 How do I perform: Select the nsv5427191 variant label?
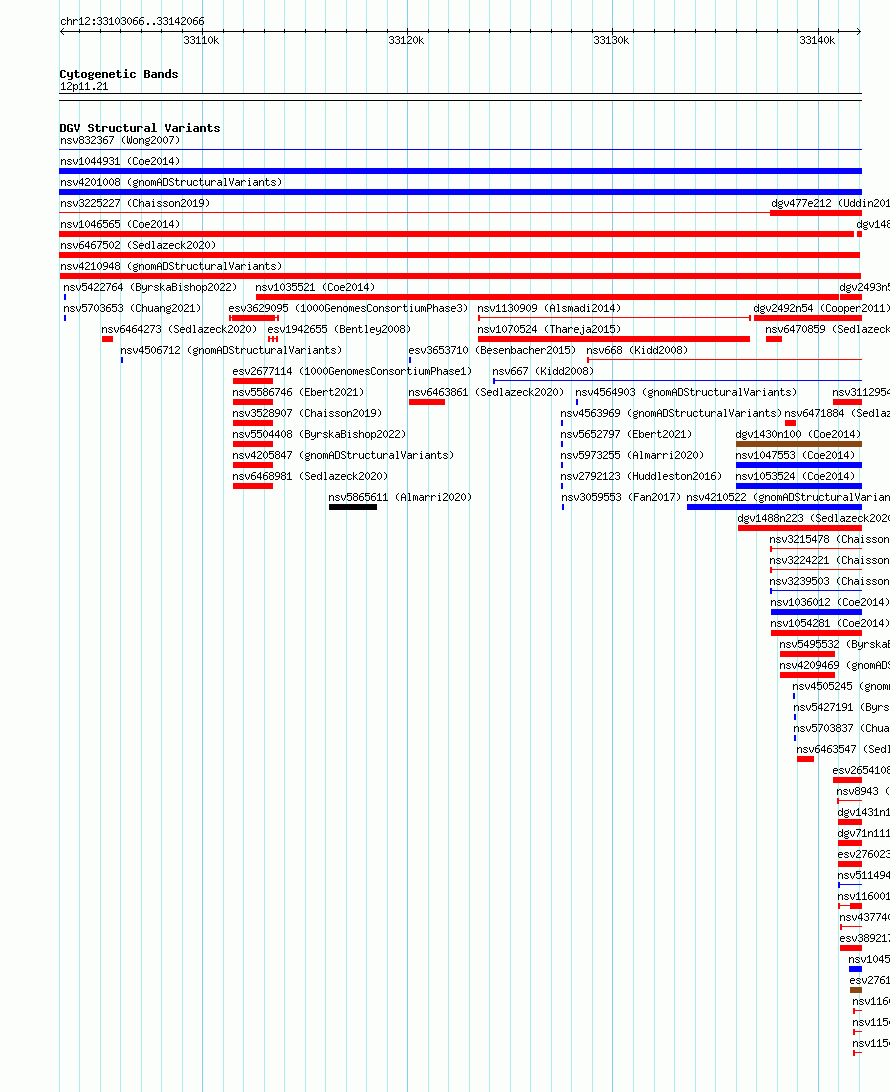841,707
